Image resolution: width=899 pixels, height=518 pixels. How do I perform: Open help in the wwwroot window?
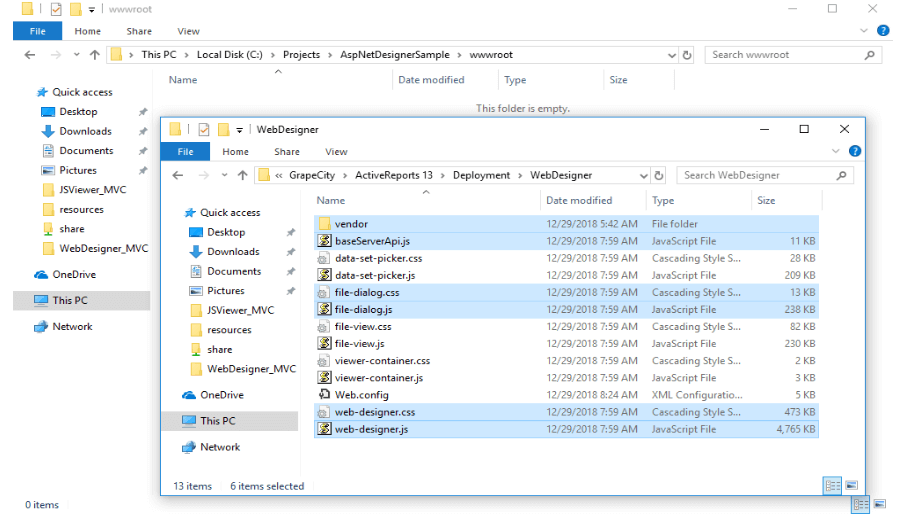(883, 30)
